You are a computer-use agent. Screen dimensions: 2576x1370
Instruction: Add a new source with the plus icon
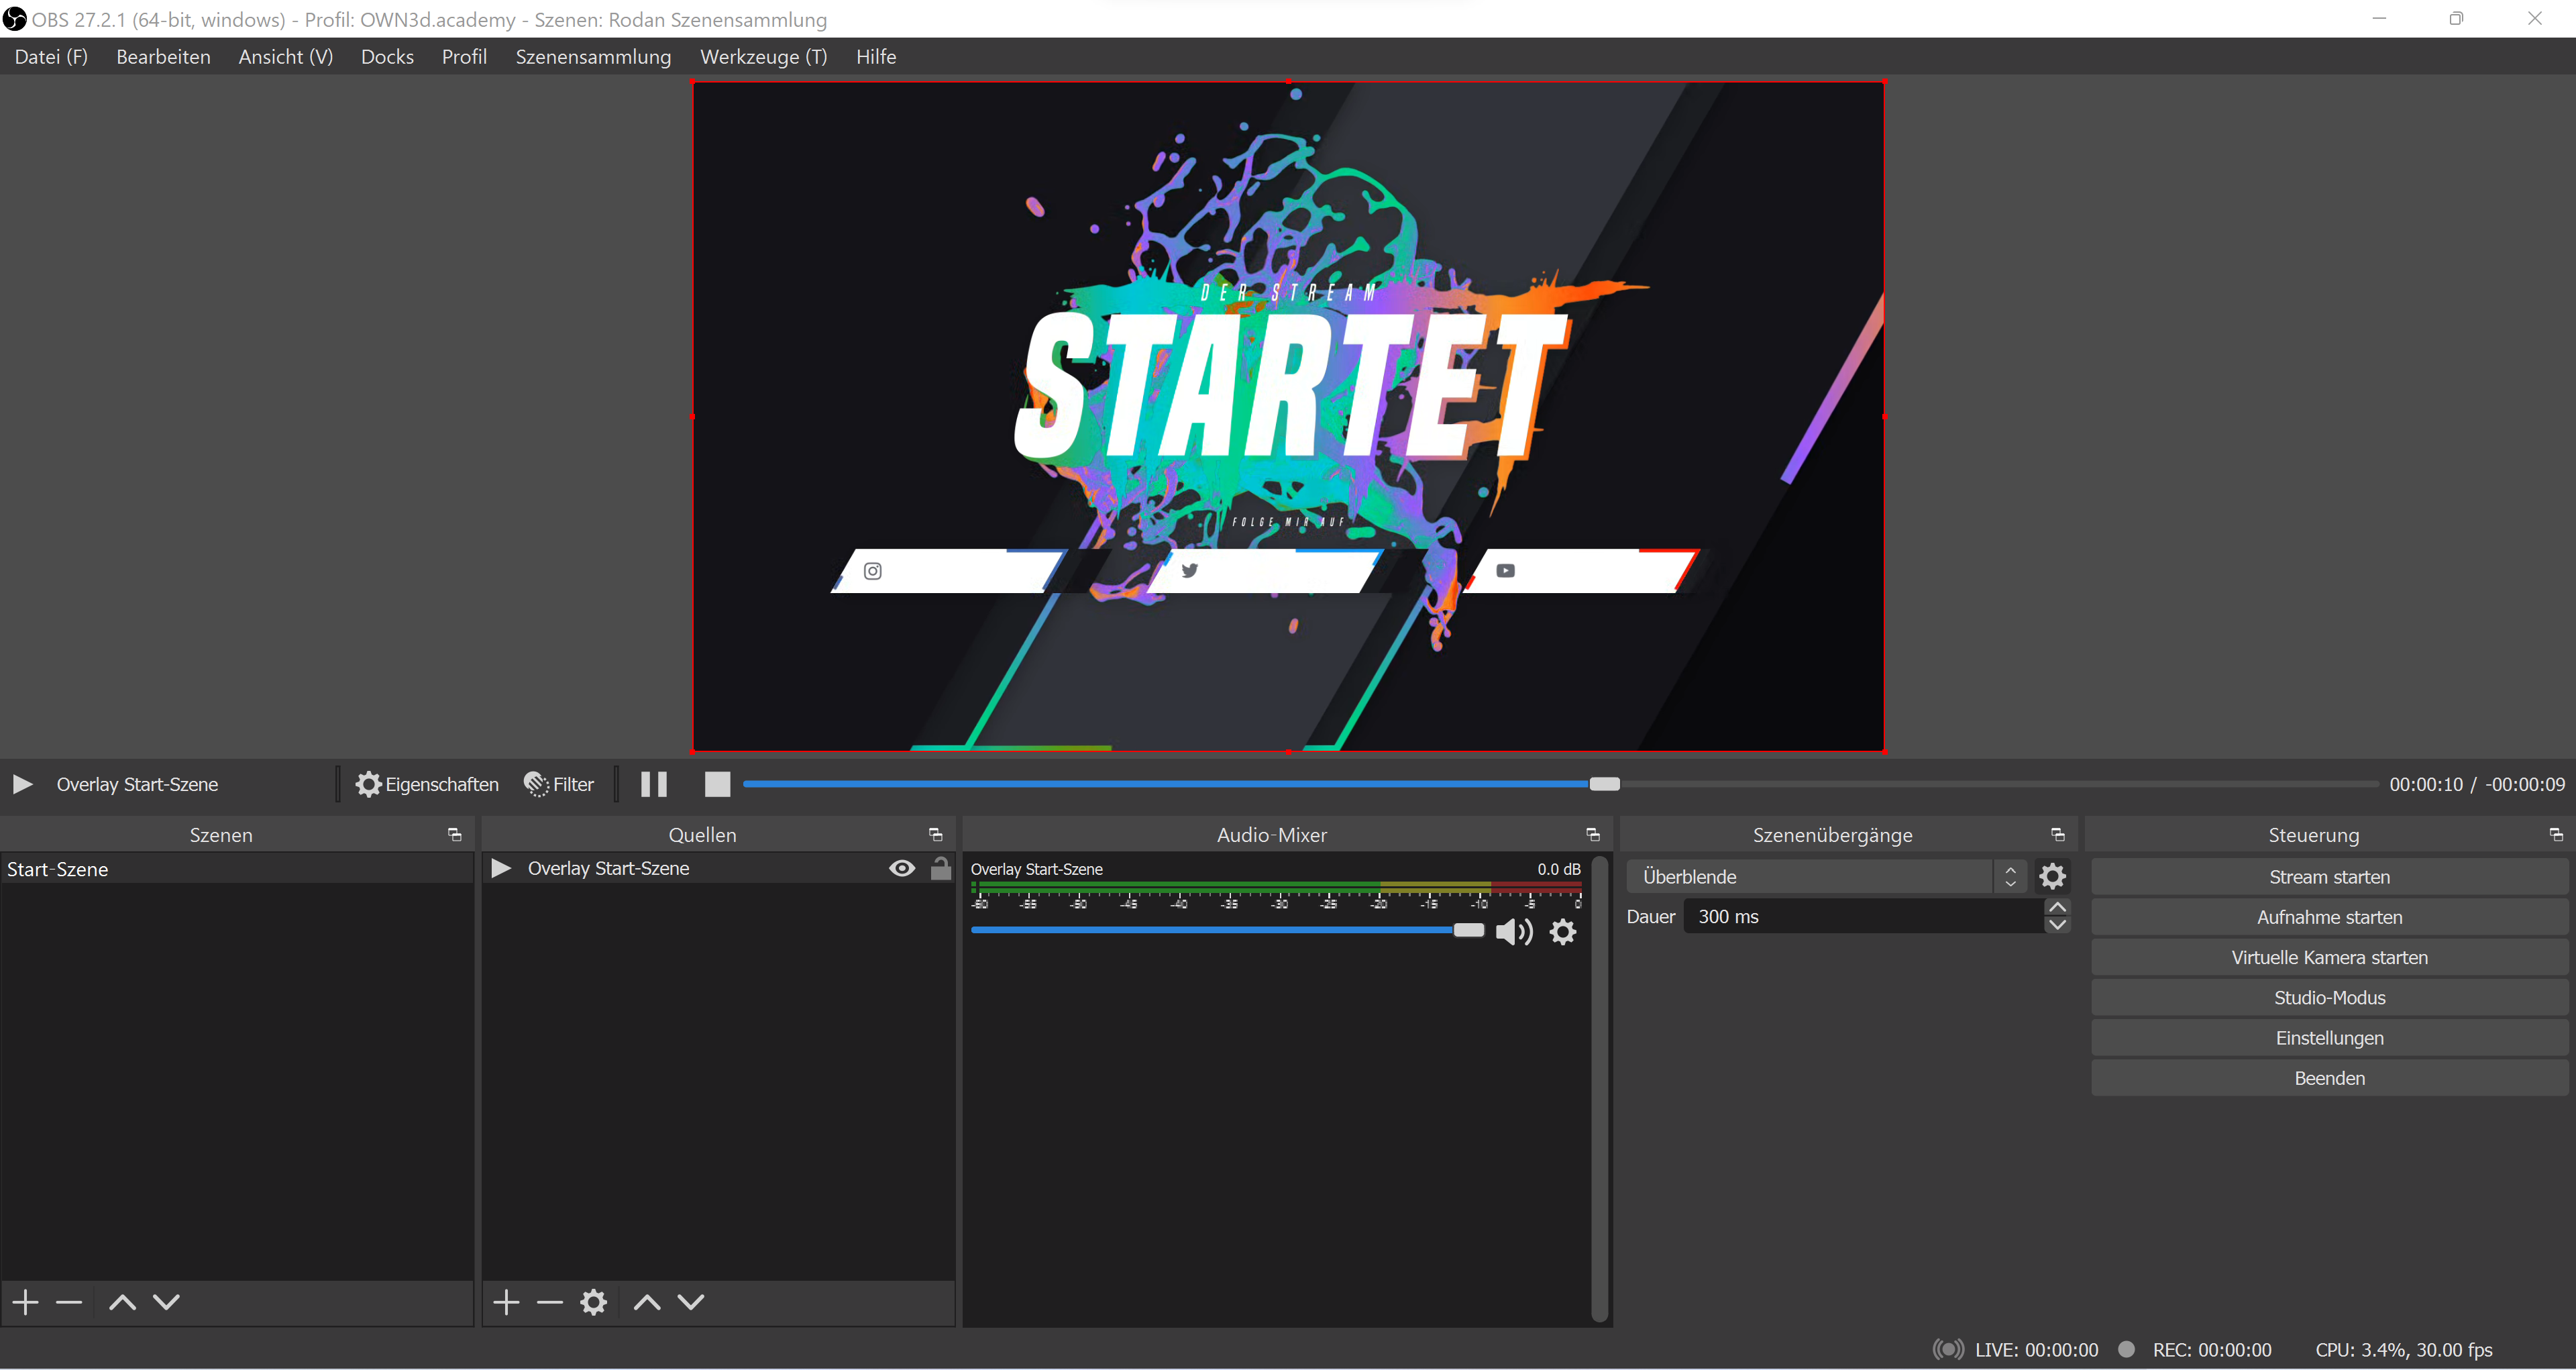tap(506, 1302)
